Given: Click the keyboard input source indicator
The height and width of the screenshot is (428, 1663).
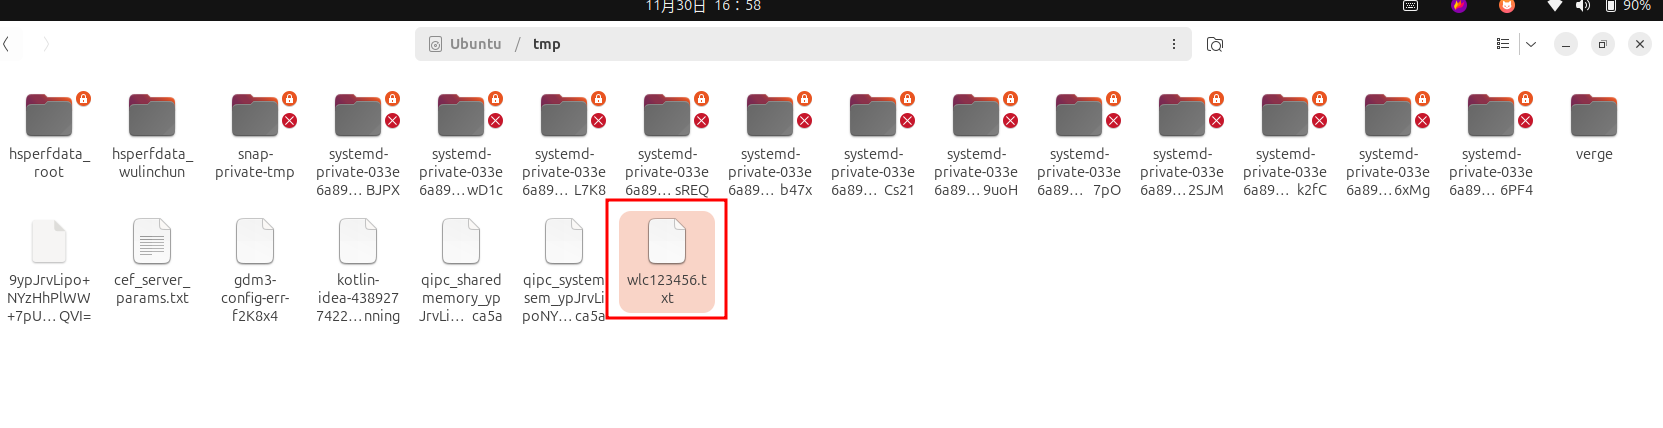Looking at the screenshot, I should coord(1410,6).
